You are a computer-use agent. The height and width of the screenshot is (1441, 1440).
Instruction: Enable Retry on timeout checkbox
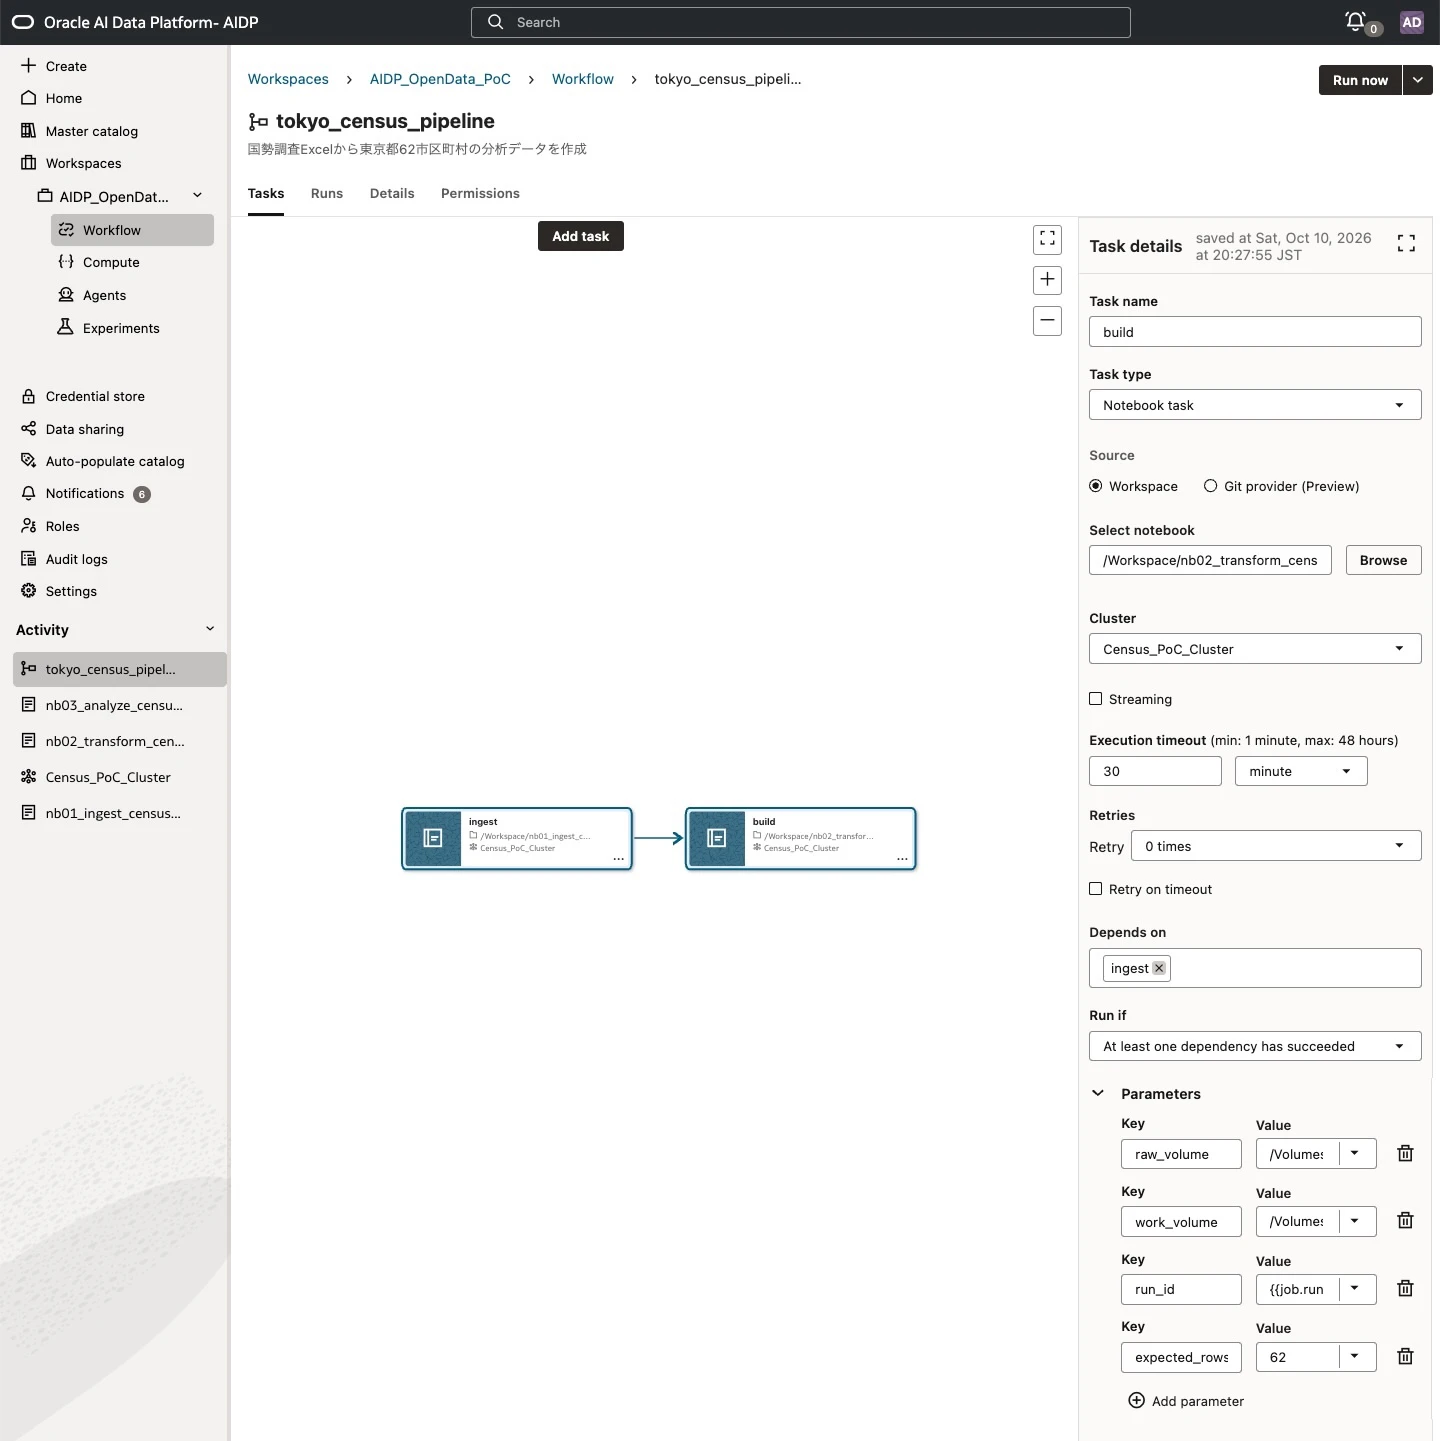(1096, 888)
